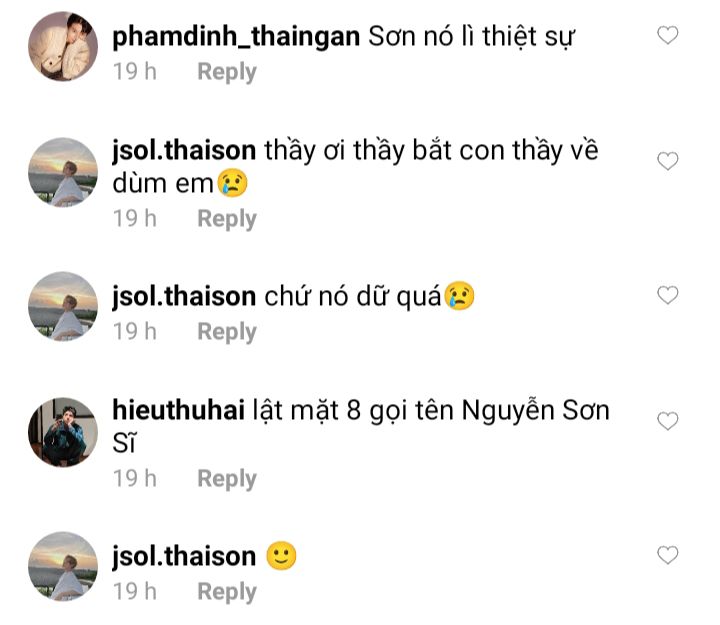Open jsol.thaison username on smiley comment
The height and width of the screenshot is (625, 720).
[184, 557]
